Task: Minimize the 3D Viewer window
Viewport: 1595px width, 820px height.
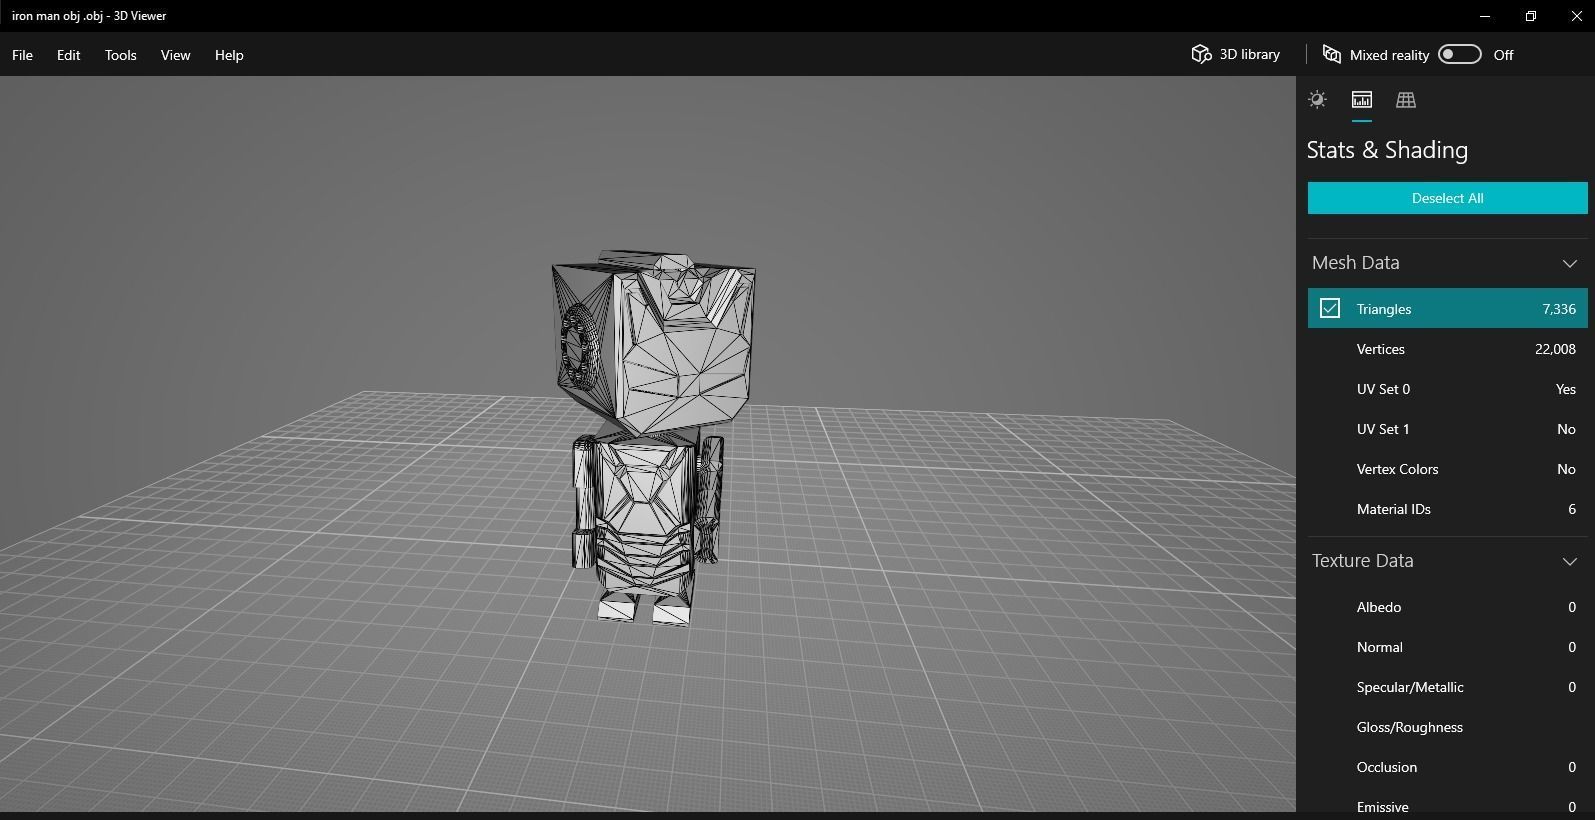Action: pyautogui.click(x=1485, y=16)
